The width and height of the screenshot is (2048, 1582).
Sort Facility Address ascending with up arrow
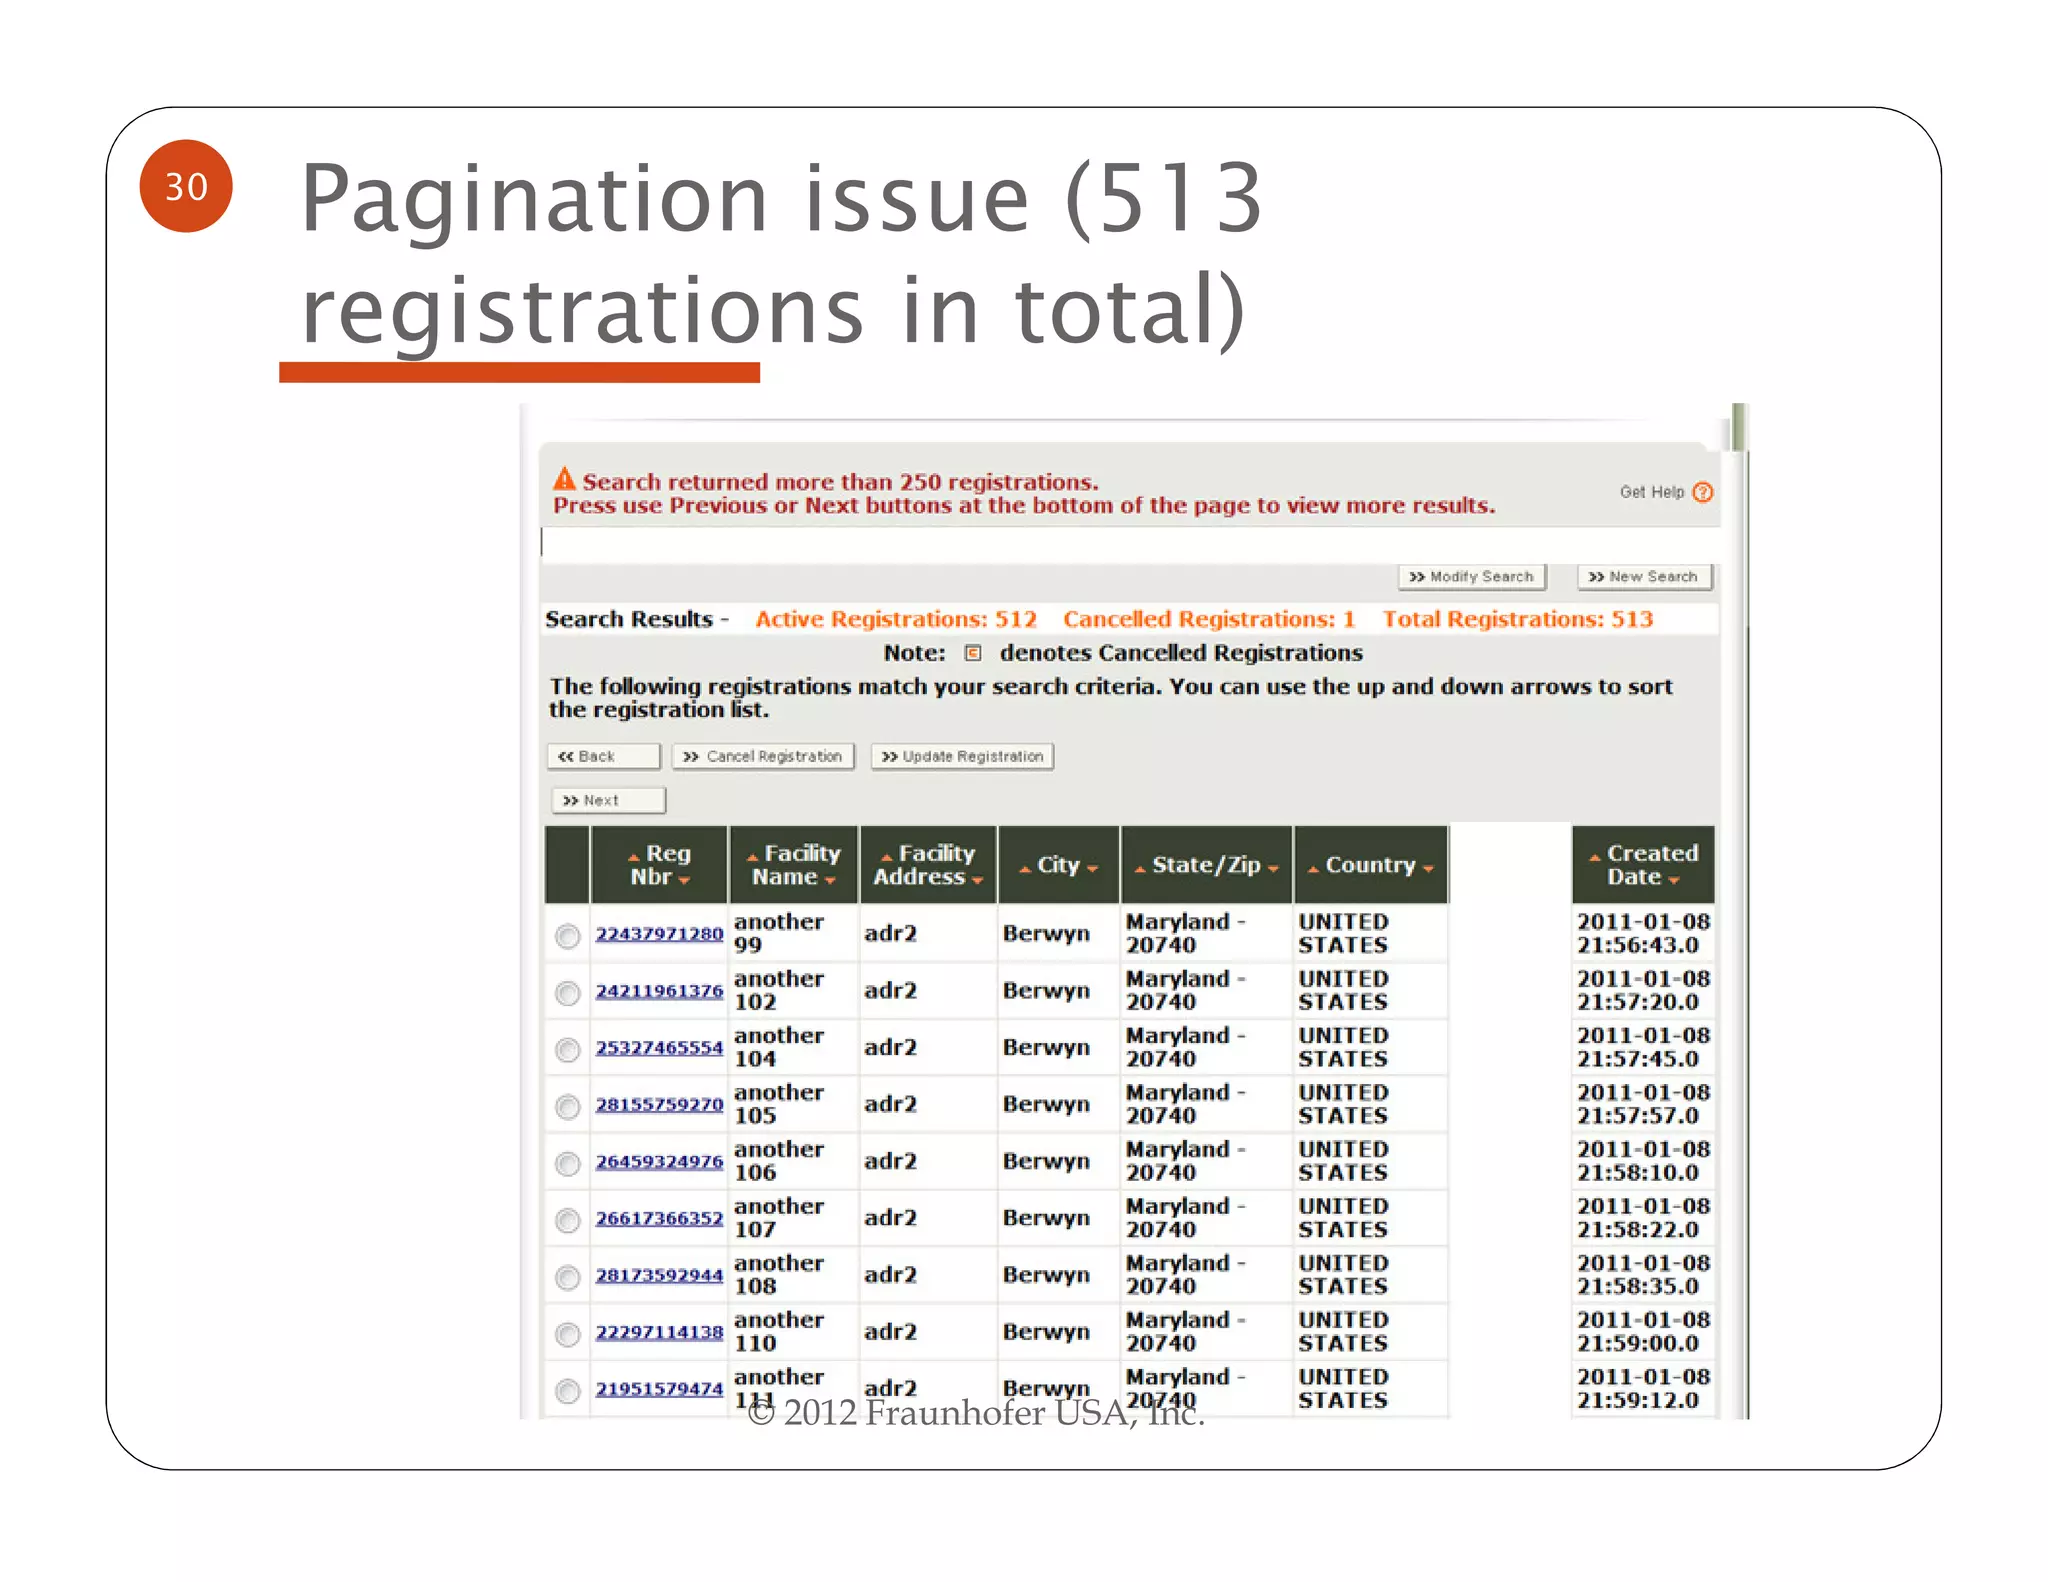pyautogui.click(x=886, y=857)
